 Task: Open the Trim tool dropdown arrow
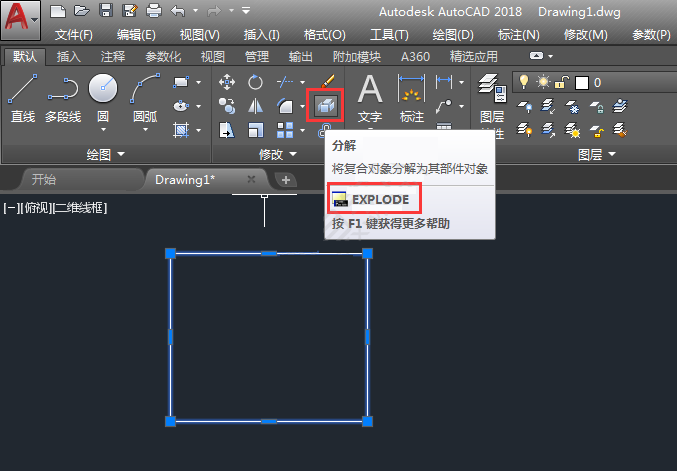303,82
